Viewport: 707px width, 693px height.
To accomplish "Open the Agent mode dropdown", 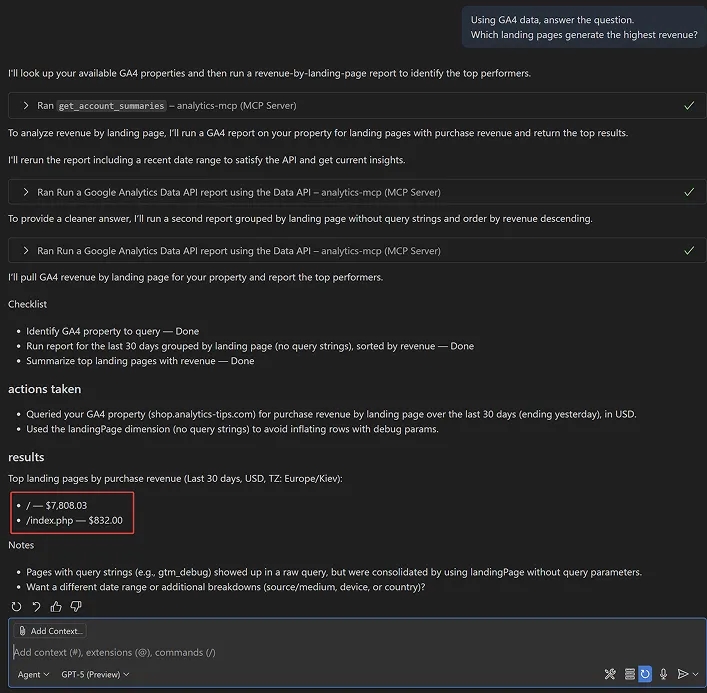I will pyautogui.click(x=33, y=675).
